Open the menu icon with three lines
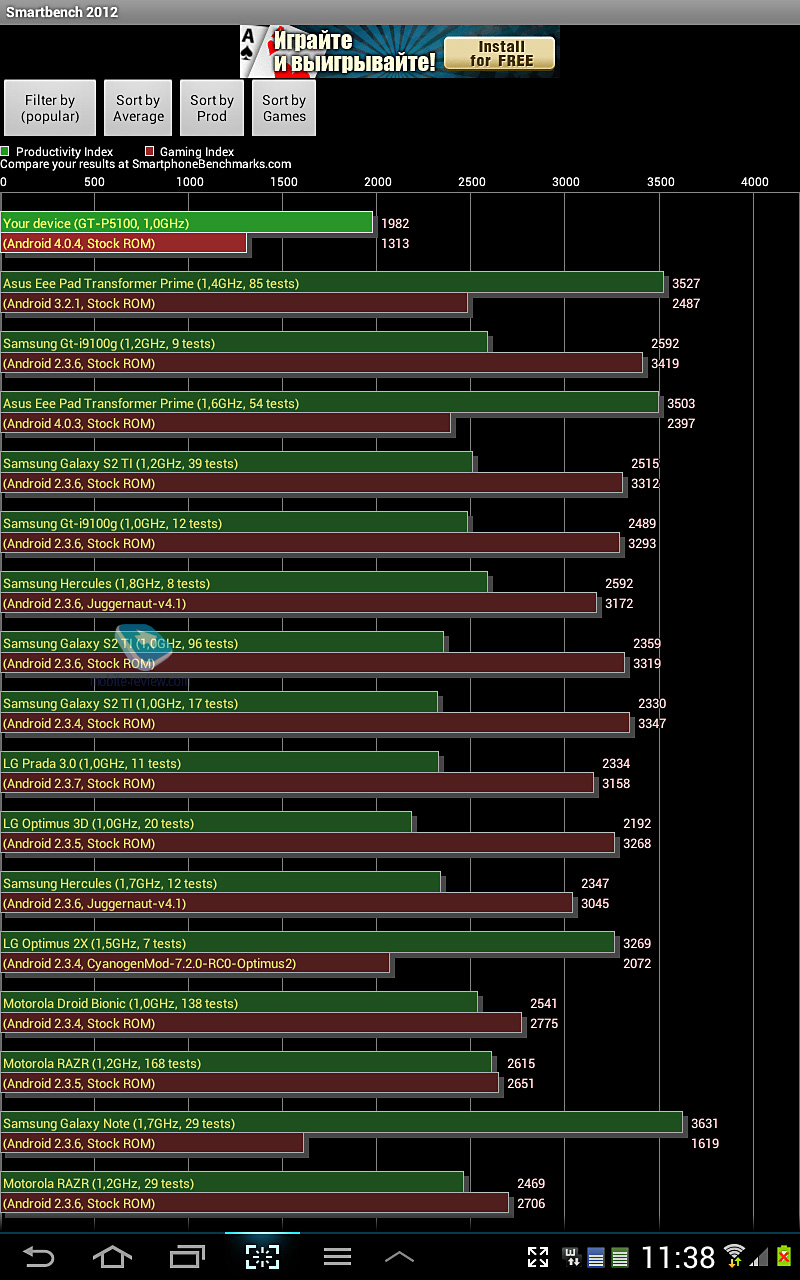 (x=337, y=1257)
